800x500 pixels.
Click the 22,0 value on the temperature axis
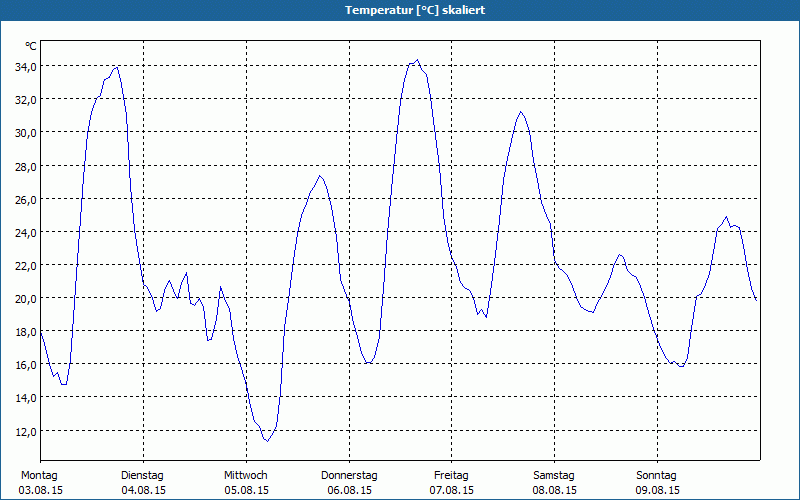25,265
